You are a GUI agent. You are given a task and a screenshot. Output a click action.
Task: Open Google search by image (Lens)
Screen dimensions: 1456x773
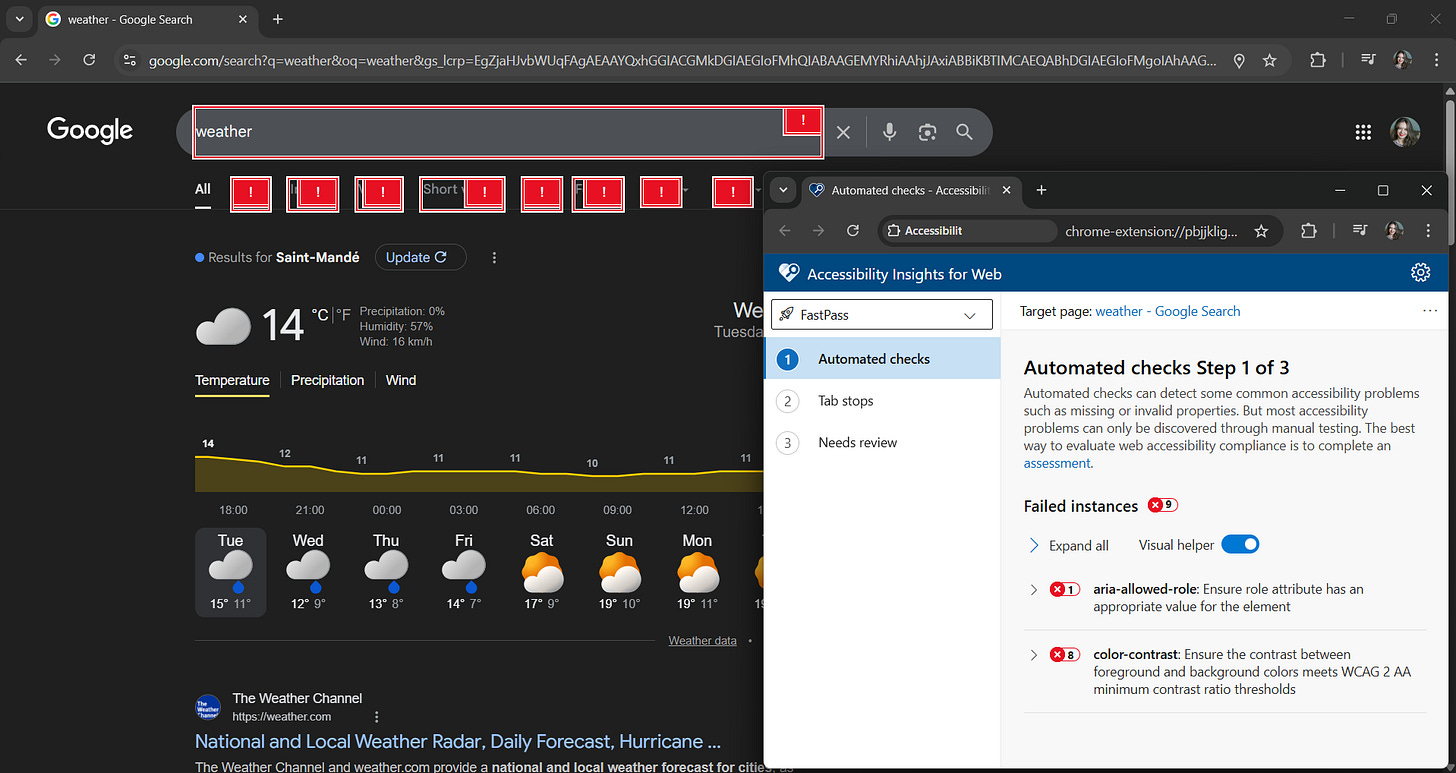[x=927, y=132]
